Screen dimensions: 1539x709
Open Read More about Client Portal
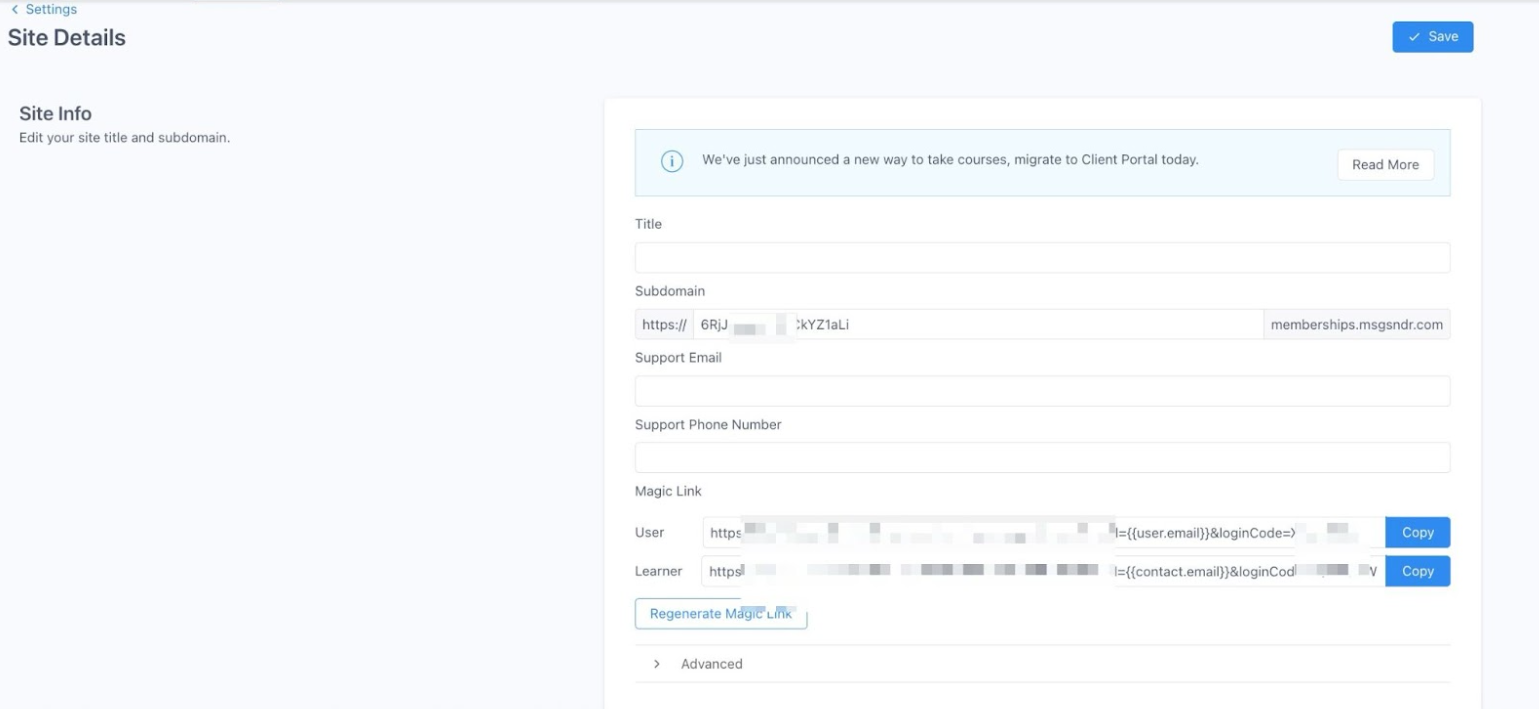click(1385, 165)
